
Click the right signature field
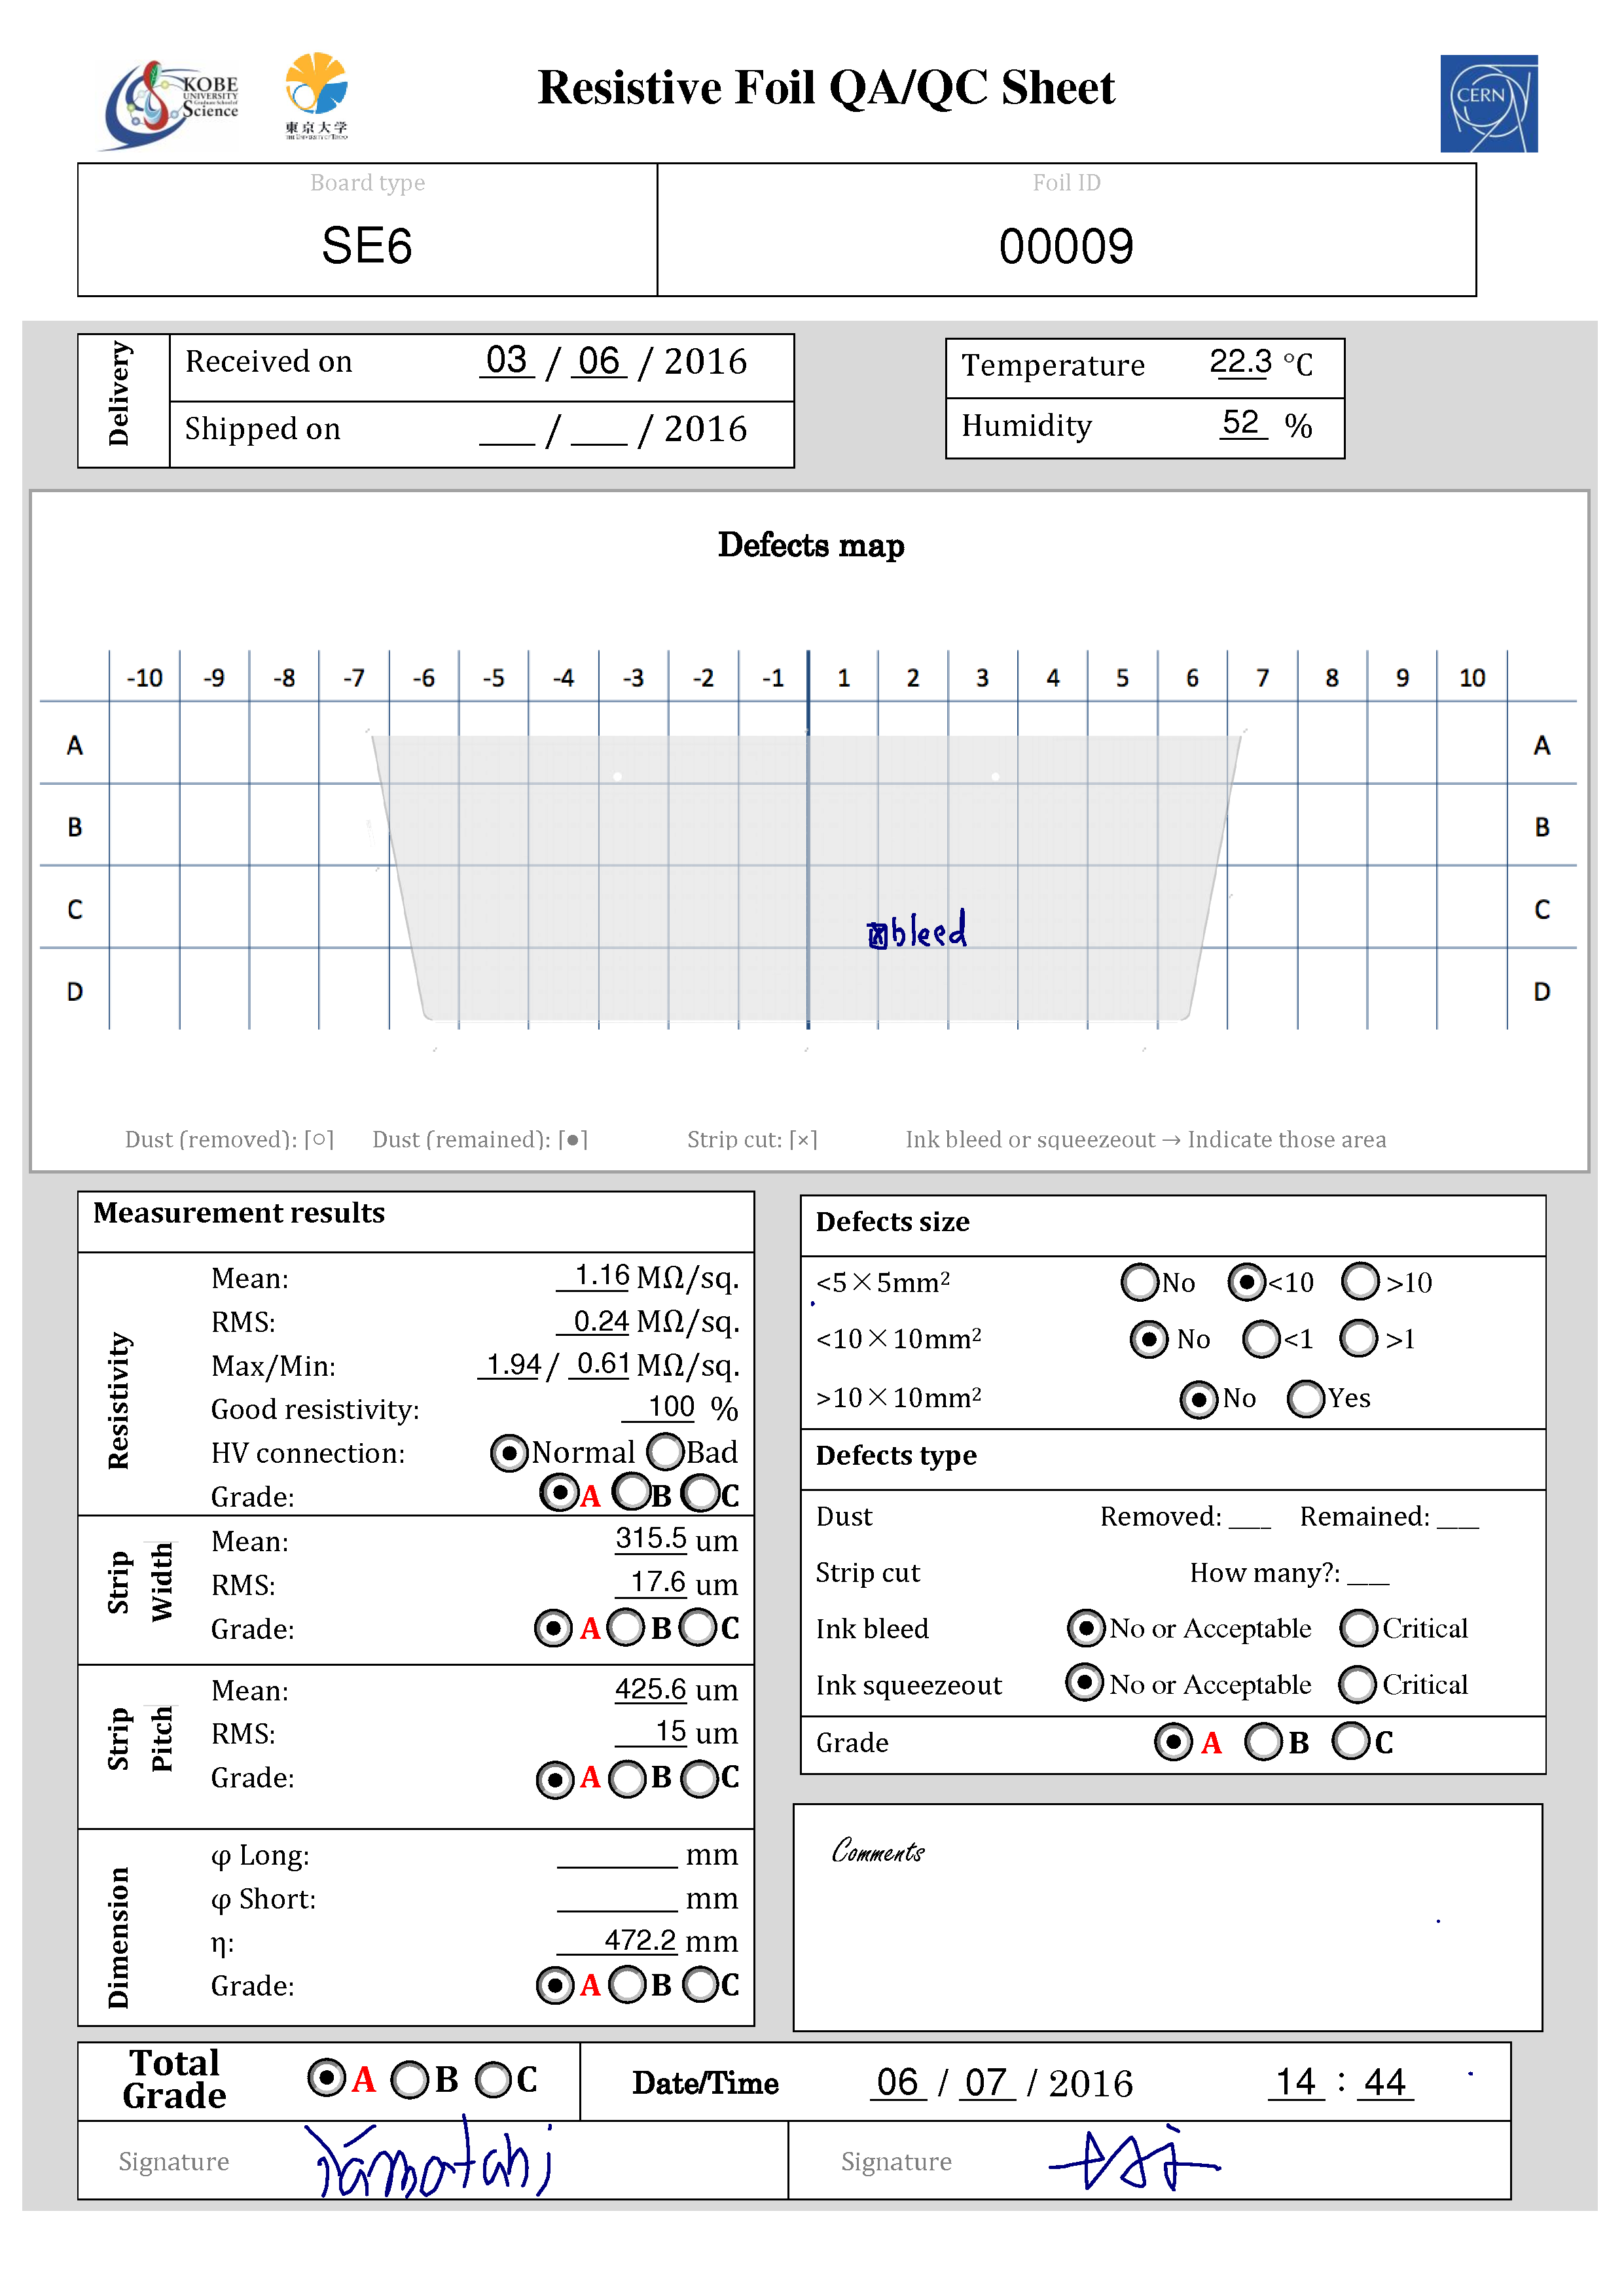pyautogui.click(x=1149, y=2160)
